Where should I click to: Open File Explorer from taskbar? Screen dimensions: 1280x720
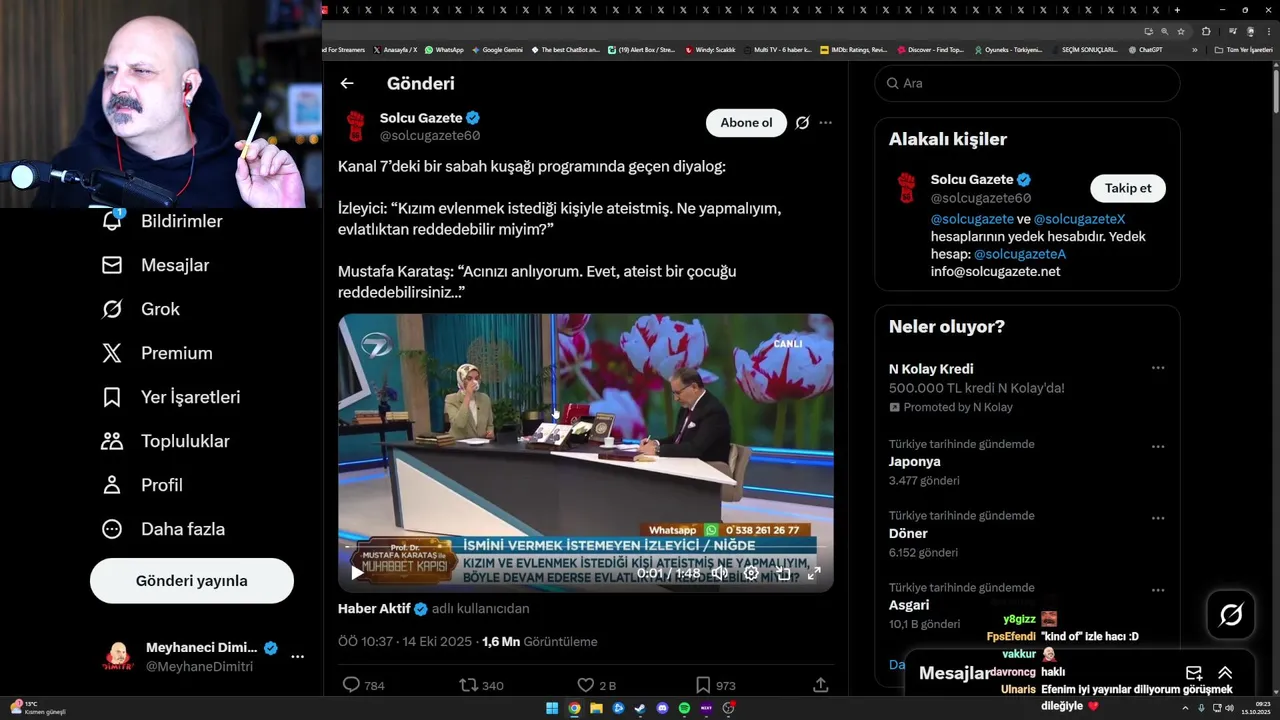pyautogui.click(x=596, y=708)
